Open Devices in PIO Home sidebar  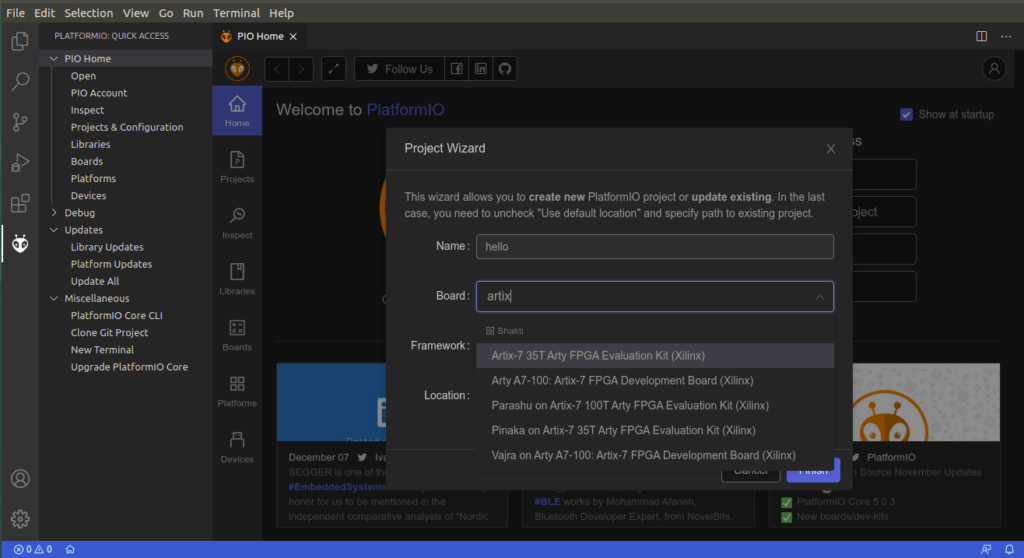click(x=237, y=448)
